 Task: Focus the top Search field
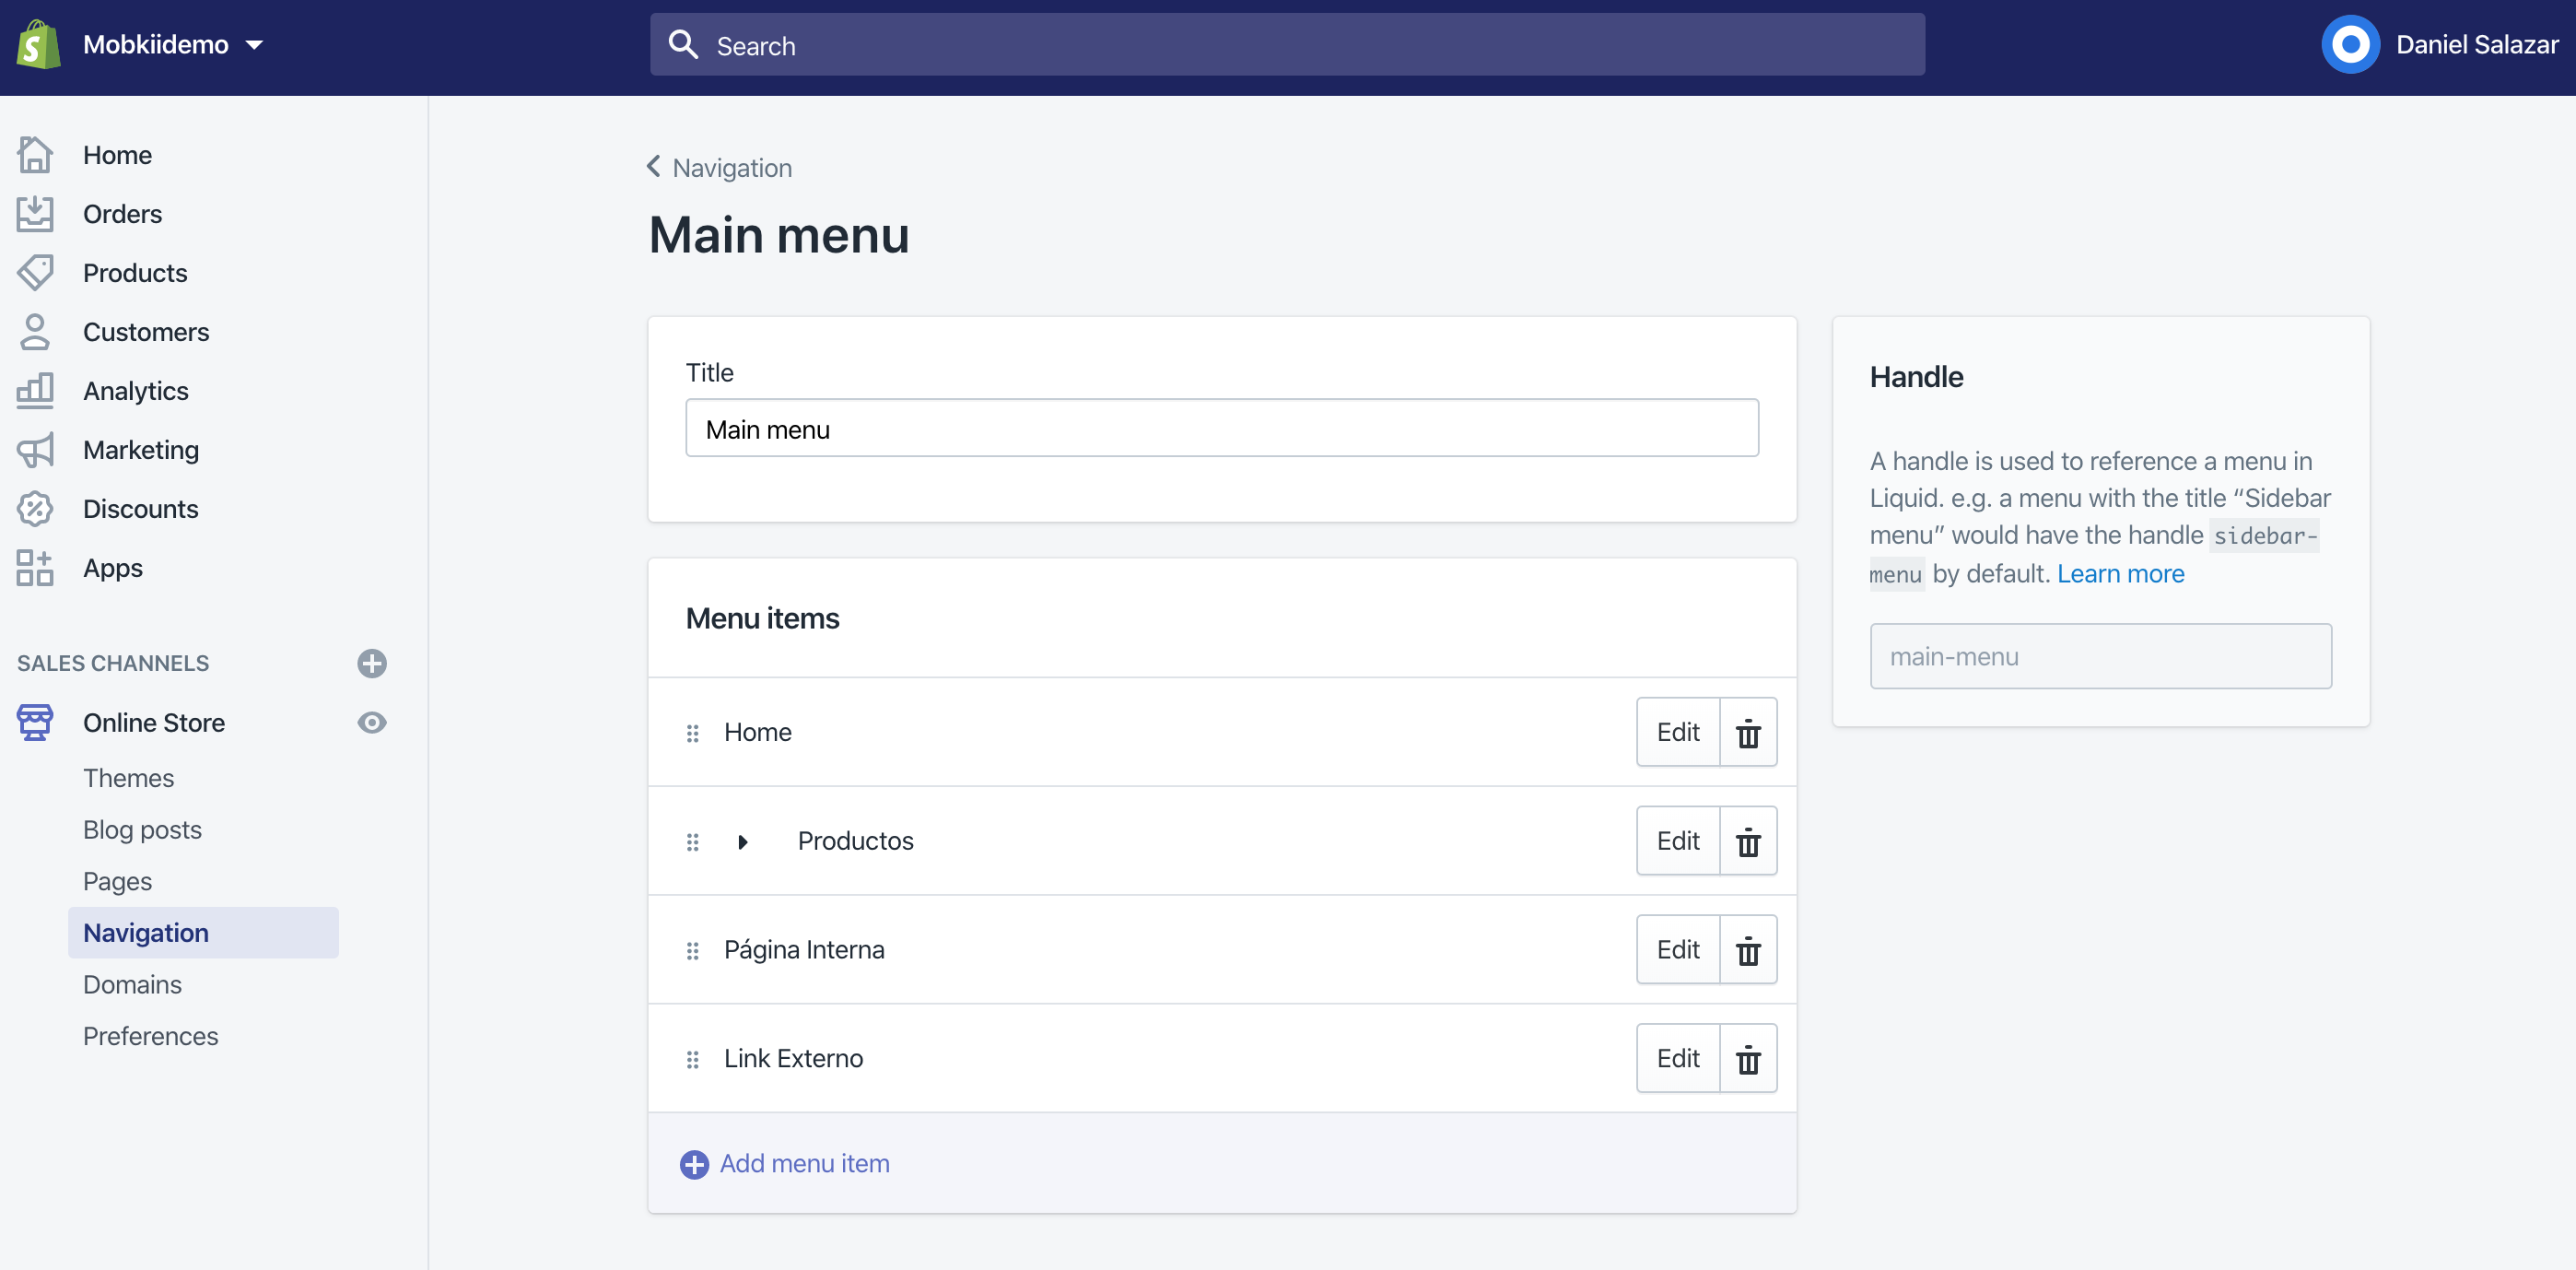click(x=1286, y=45)
